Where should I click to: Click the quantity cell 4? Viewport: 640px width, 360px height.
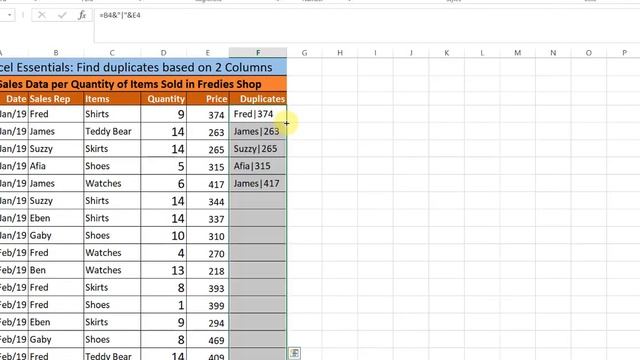click(164, 253)
